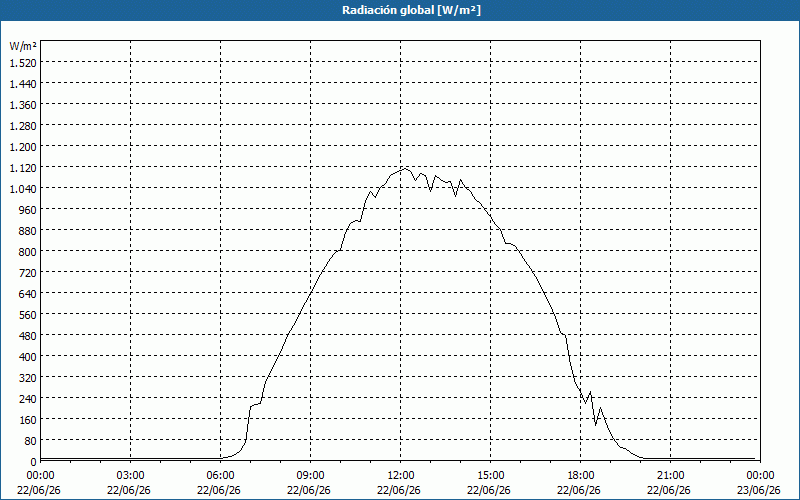Click the 1.120 y-axis value label
Screen dimensions: 800x500
click(23, 168)
